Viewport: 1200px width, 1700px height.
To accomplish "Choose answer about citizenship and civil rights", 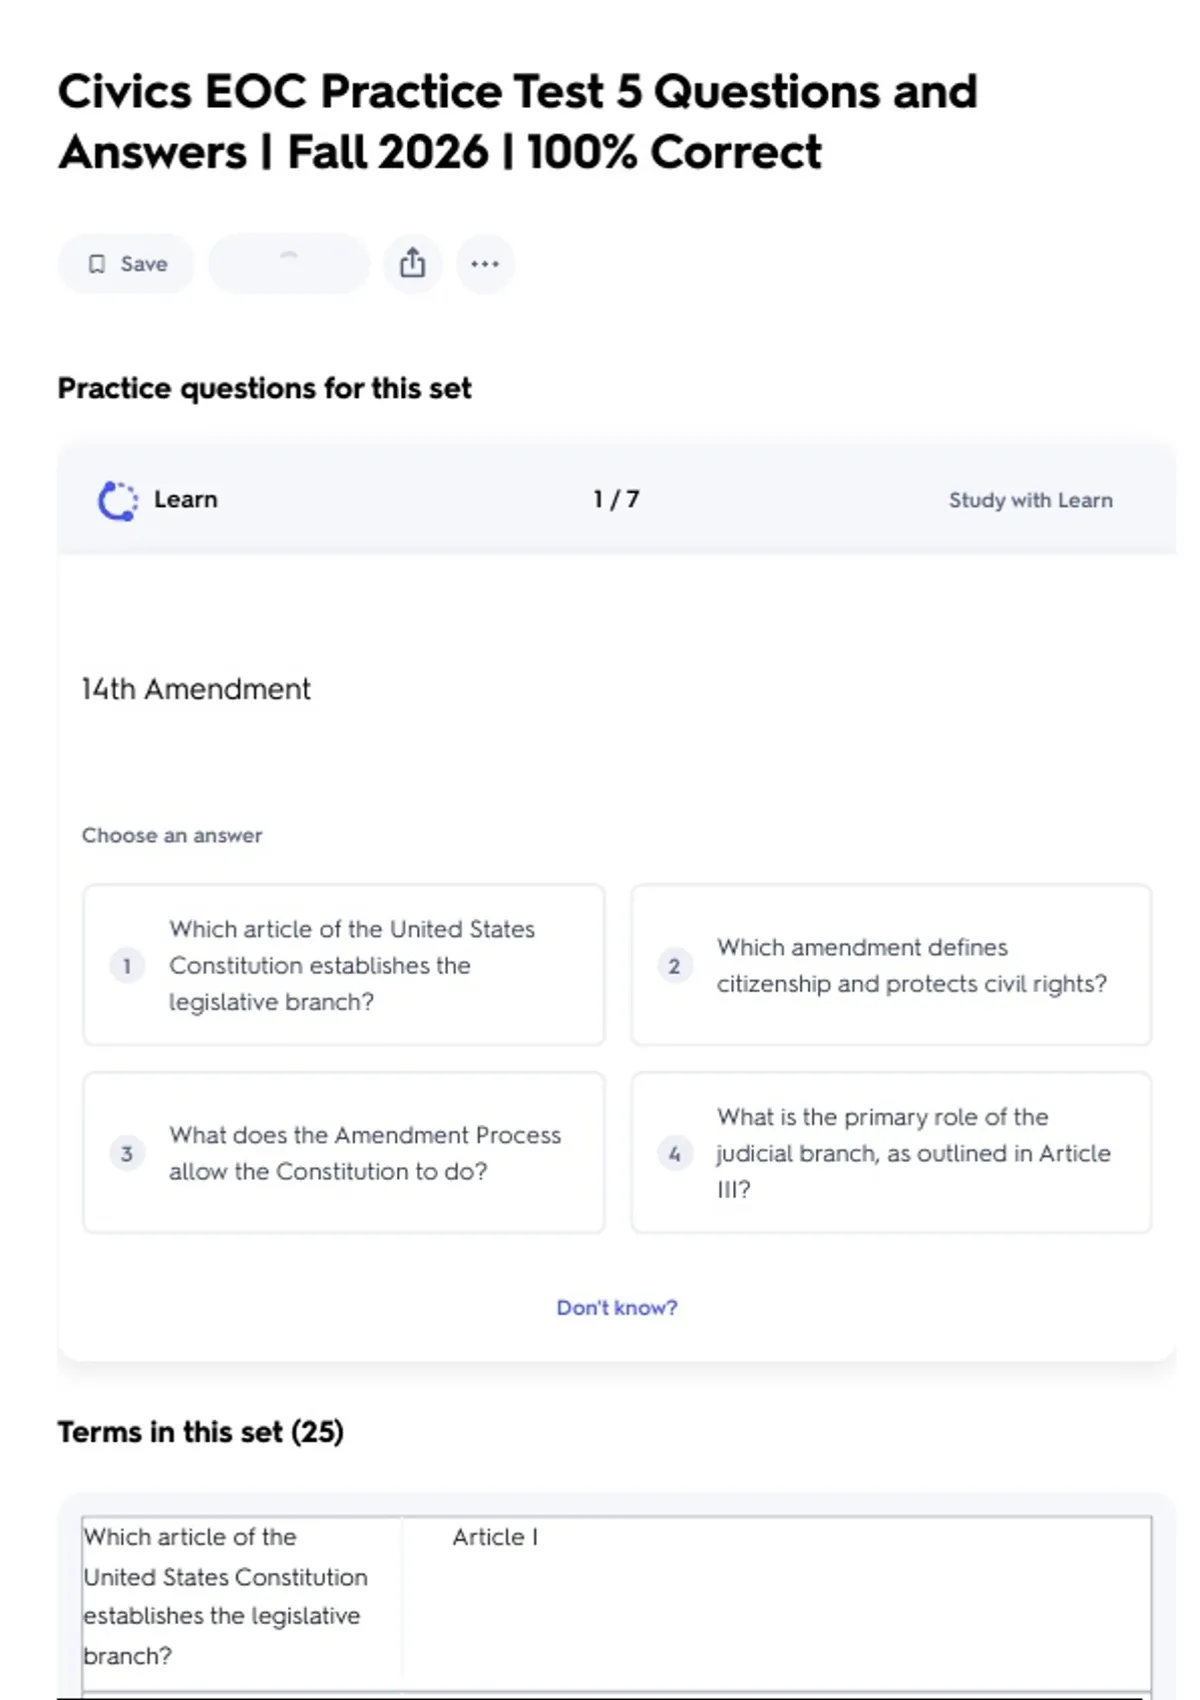I will click(911, 965).
